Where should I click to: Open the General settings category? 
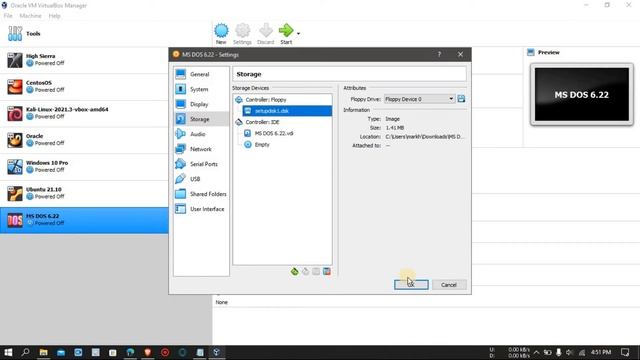(200, 74)
